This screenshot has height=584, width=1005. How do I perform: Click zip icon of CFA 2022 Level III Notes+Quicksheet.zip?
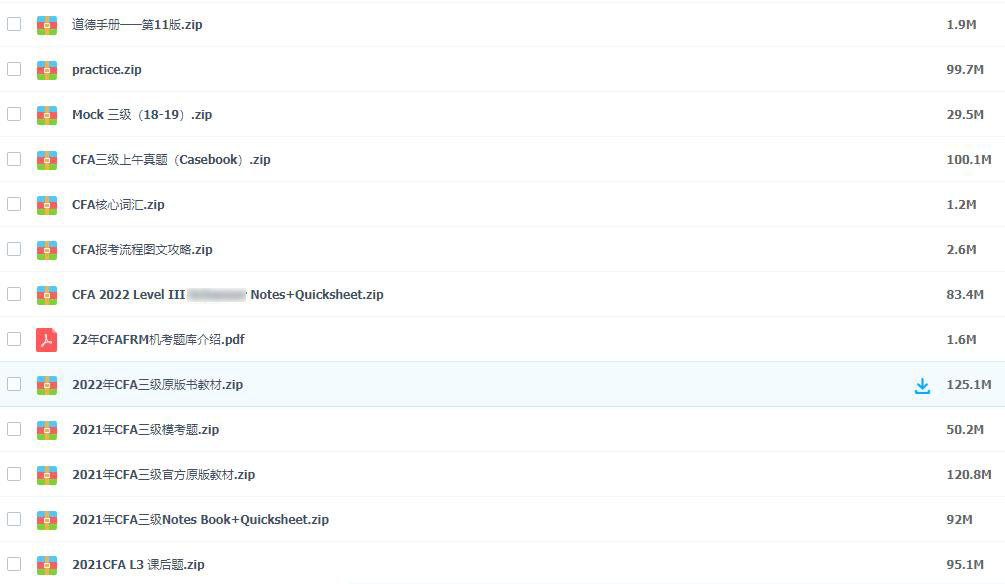point(47,295)
